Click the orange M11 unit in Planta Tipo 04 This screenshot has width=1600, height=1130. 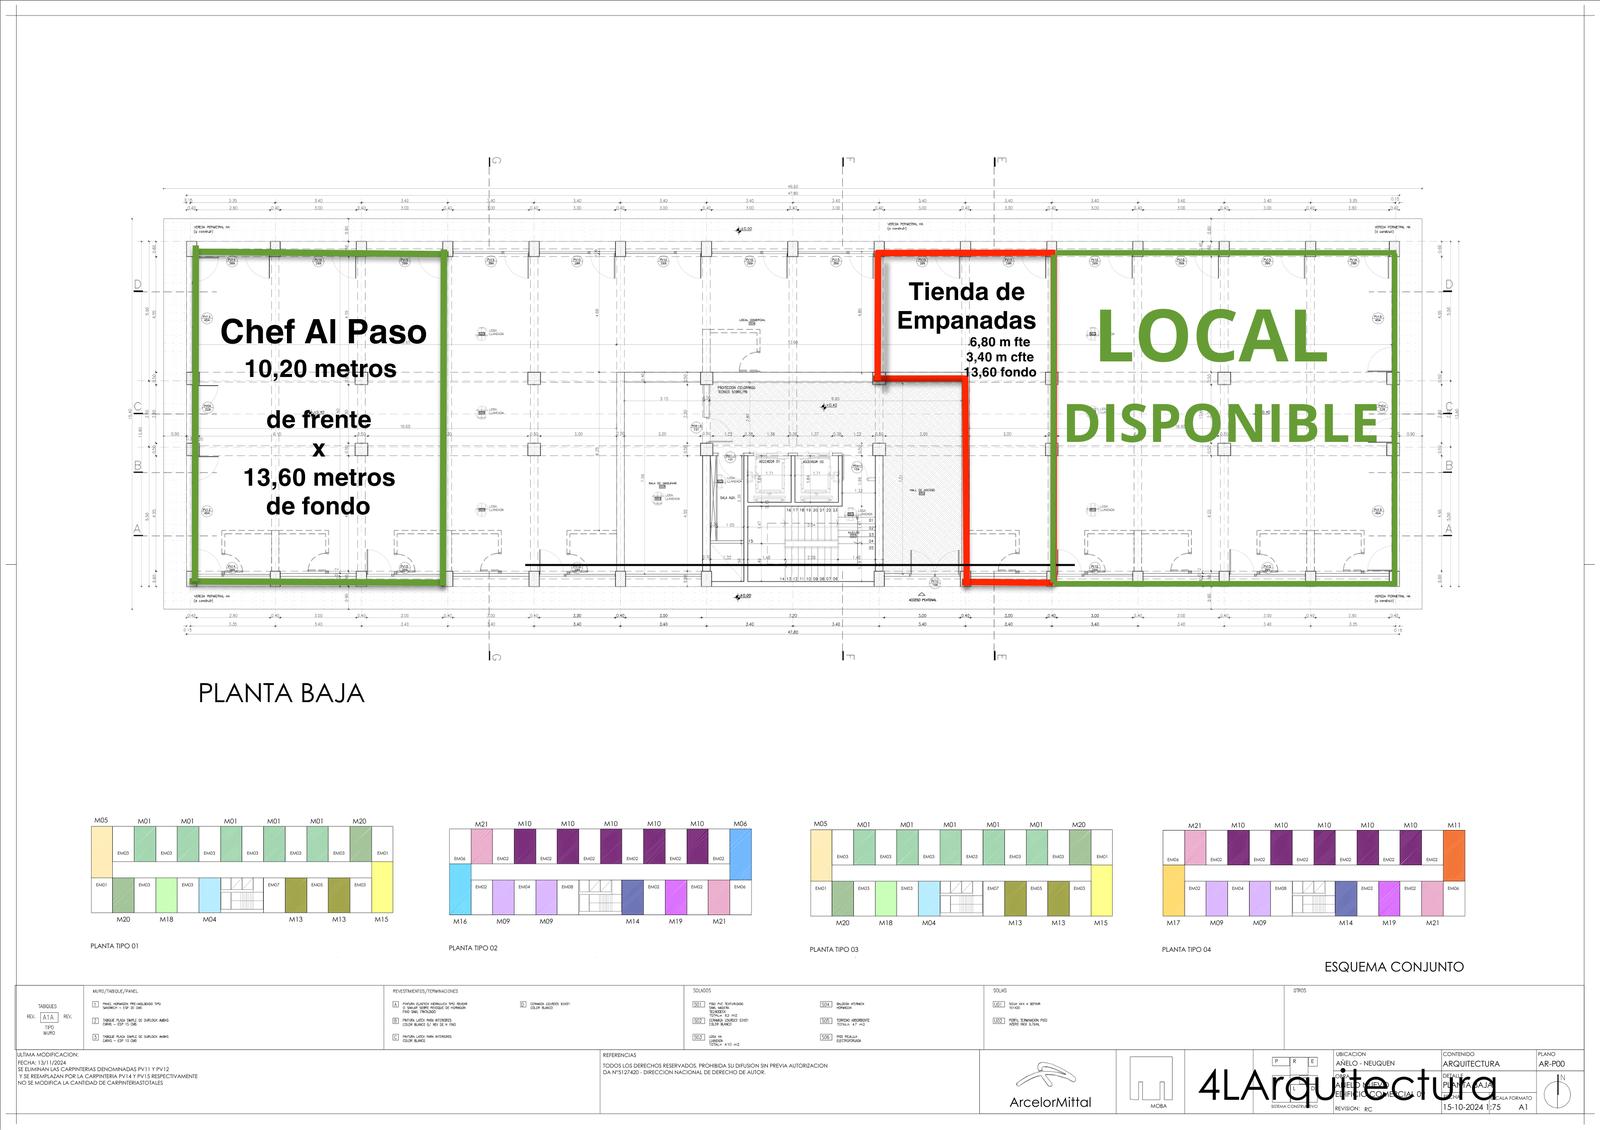point(1453,855)
